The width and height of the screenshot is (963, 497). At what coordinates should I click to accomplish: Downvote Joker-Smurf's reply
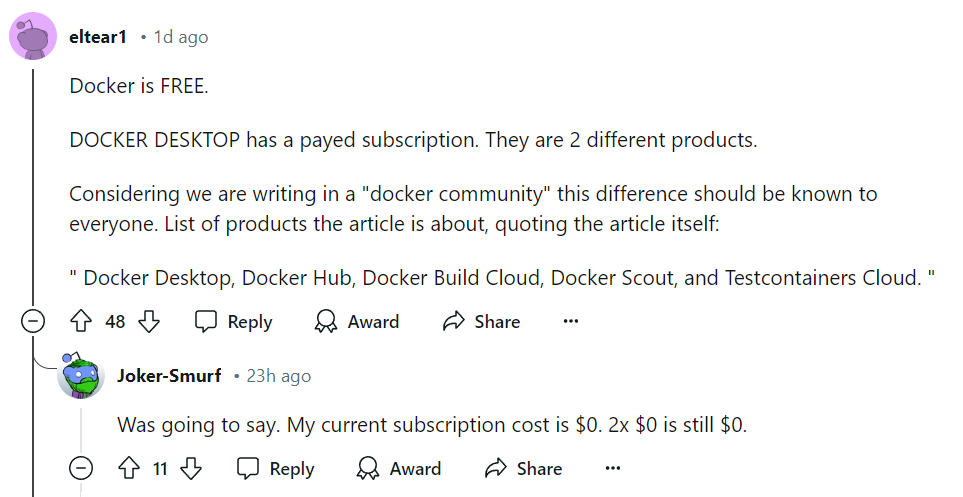coord(192,468)
